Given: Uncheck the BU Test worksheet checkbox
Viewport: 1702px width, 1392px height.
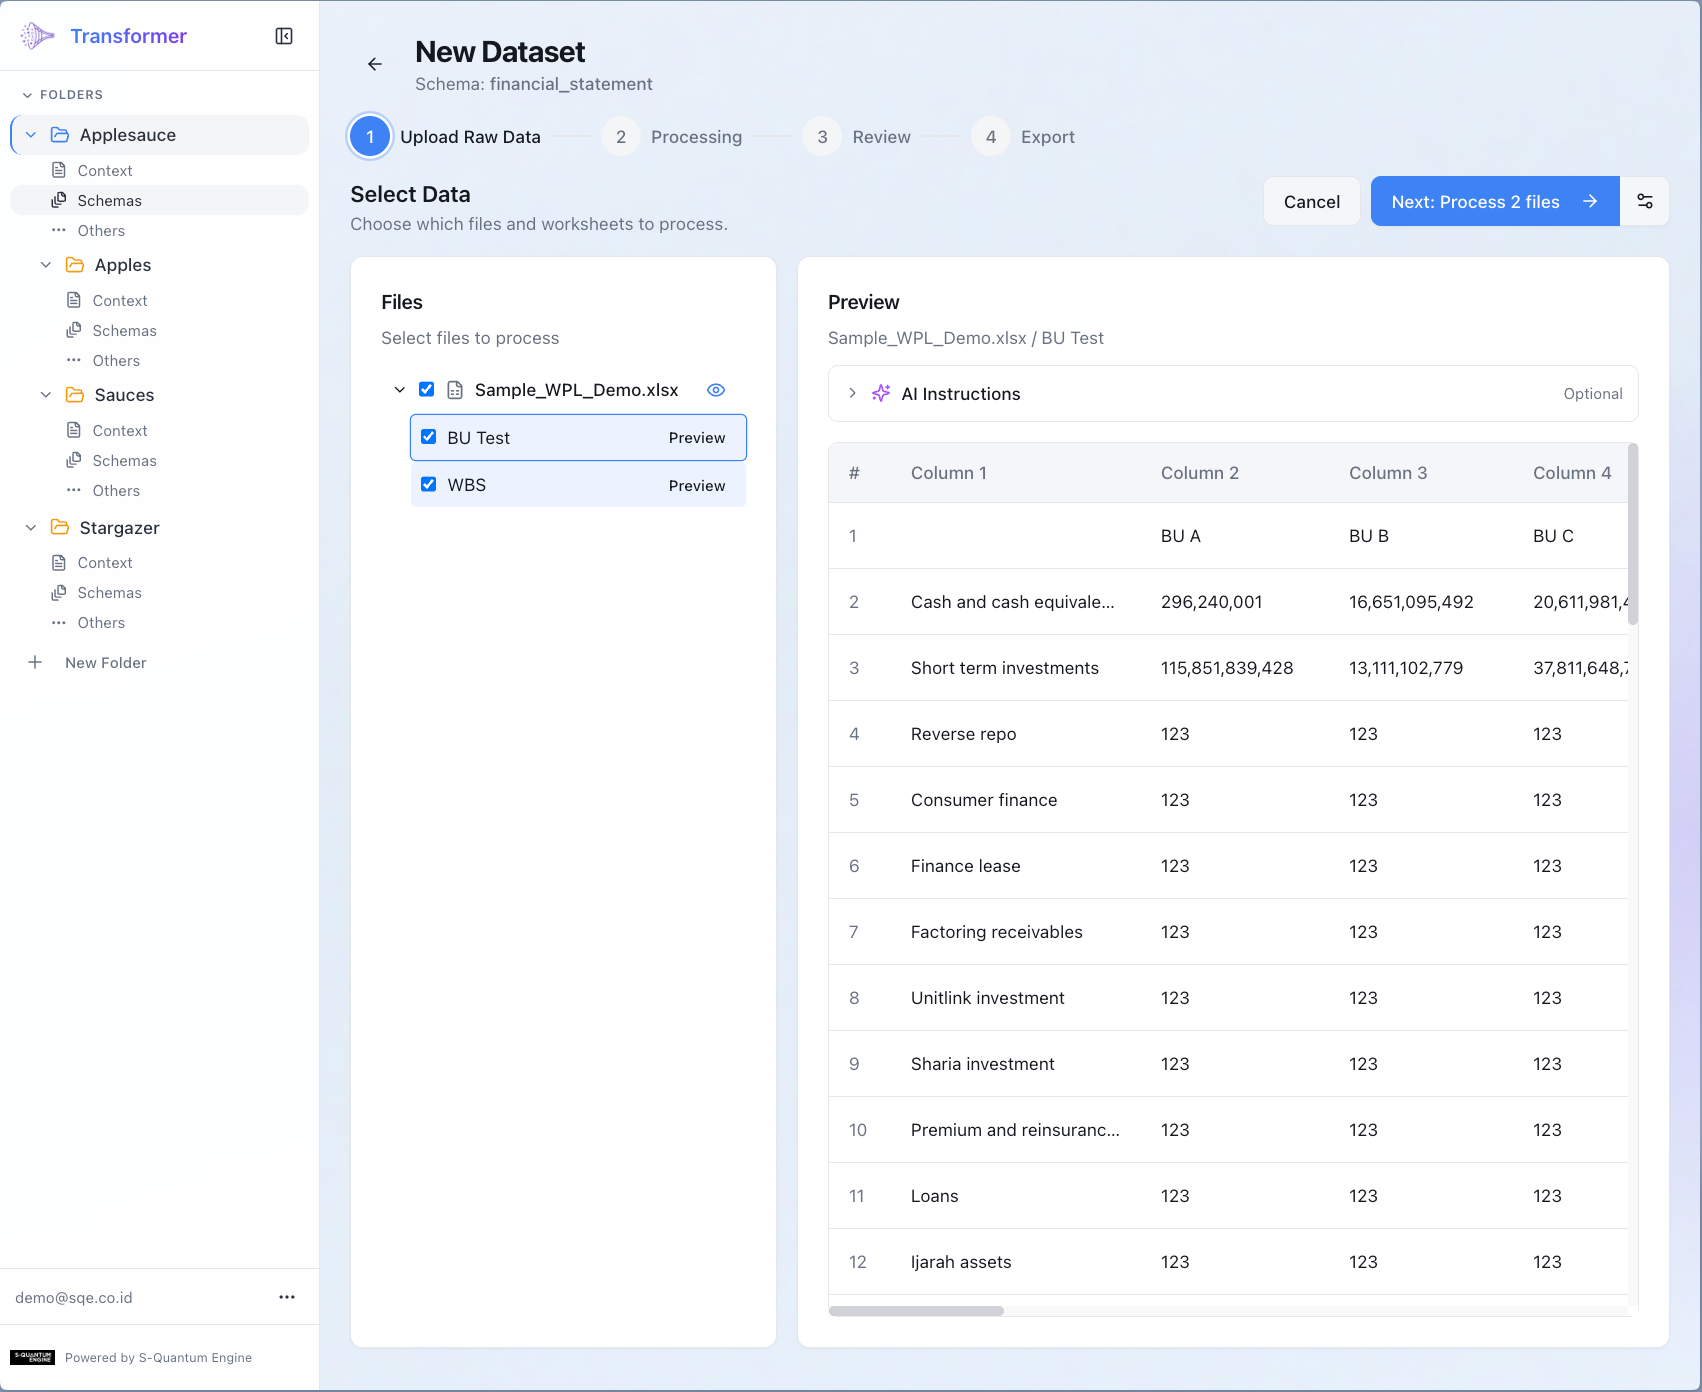Looking at the screenshot, I should 429,437.
